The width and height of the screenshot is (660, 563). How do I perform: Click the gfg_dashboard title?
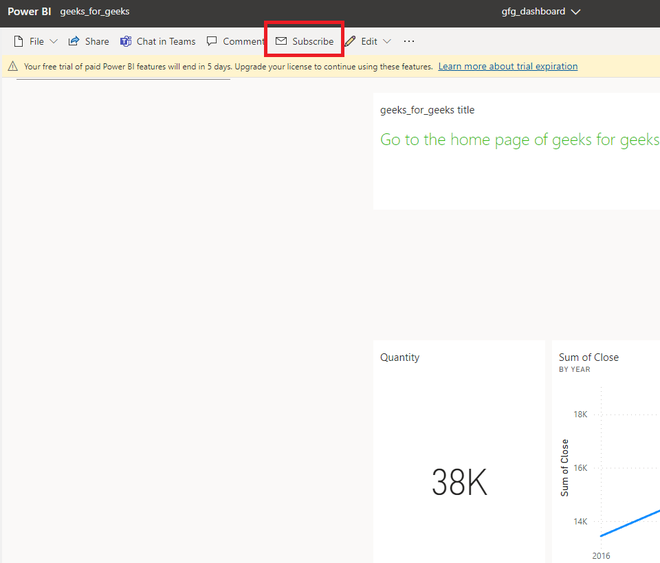(533, 11)
